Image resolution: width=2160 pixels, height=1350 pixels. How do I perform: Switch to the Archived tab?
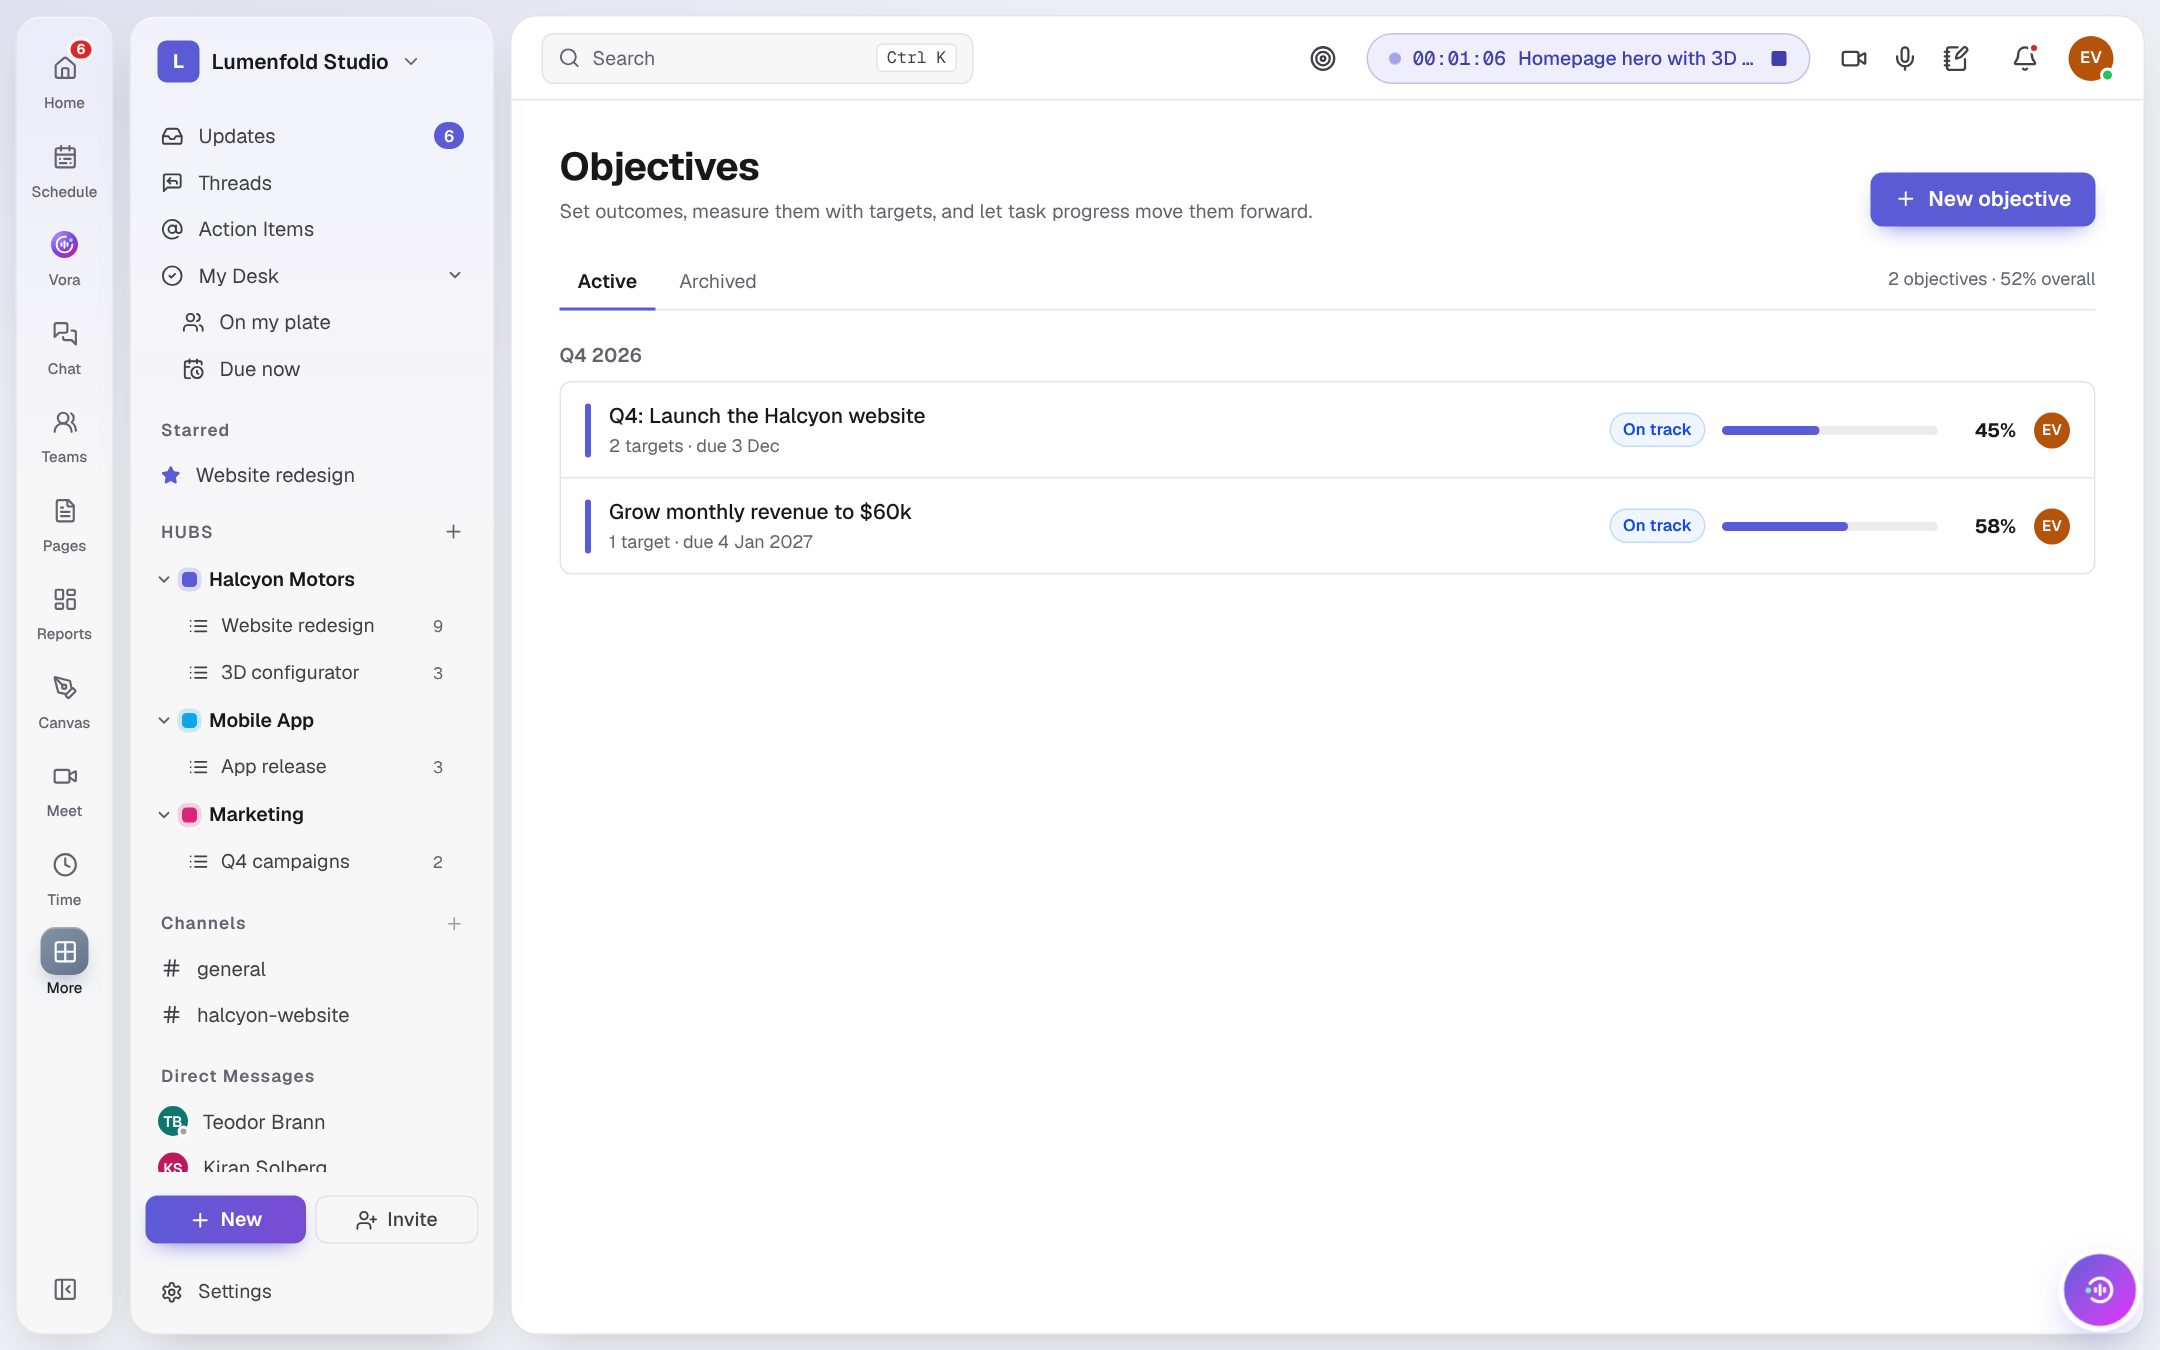tap(717, 281)
